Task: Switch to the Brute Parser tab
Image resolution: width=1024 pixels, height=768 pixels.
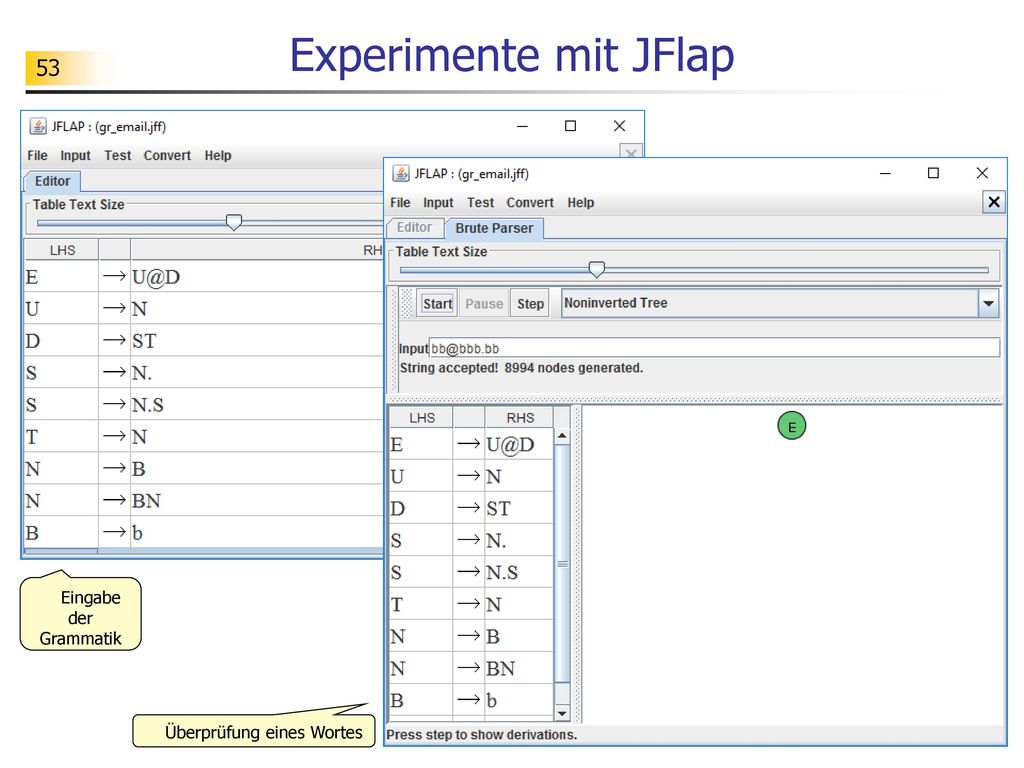Action: (x=494, y=229)
